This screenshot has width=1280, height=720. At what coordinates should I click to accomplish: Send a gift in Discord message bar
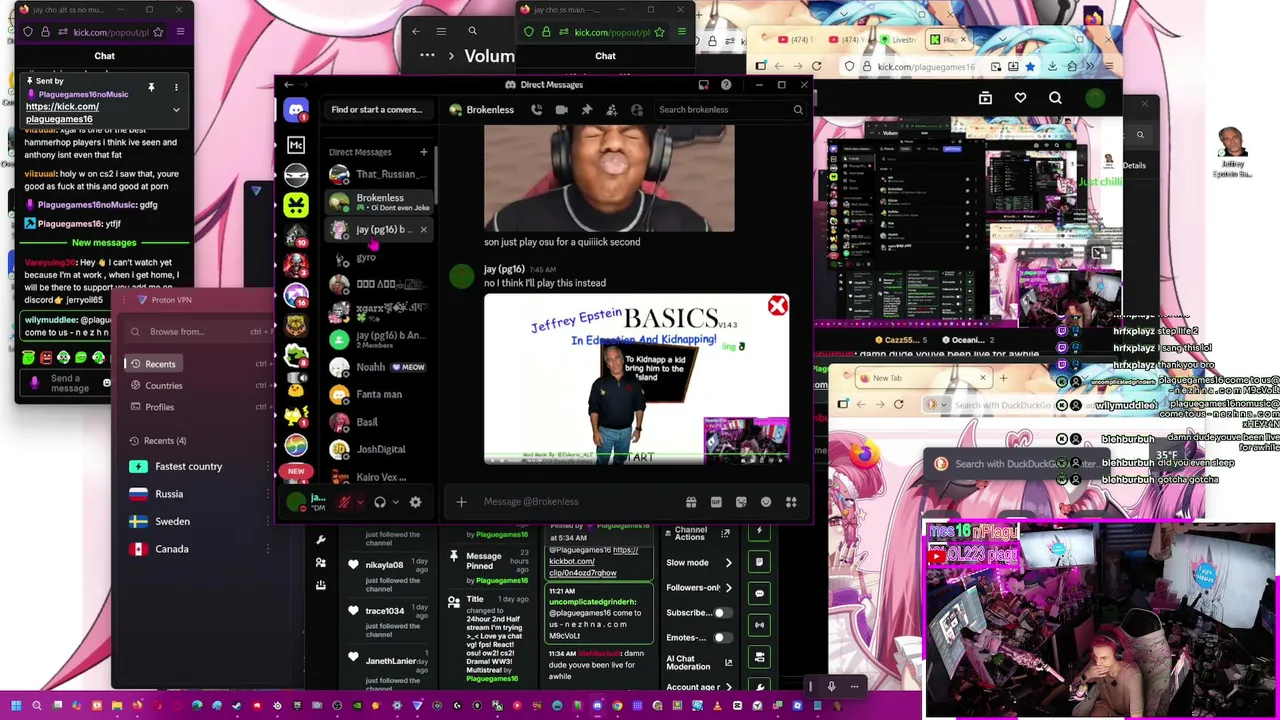691,502
